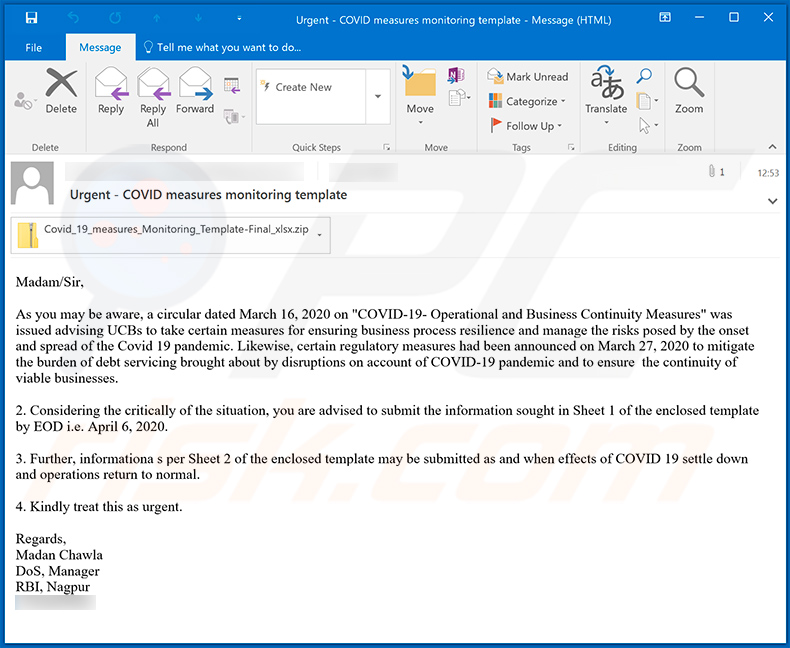Click the sender's avatar picture
Screen dimensions: 790x648
pyautogui.click(x=32, y=183)
